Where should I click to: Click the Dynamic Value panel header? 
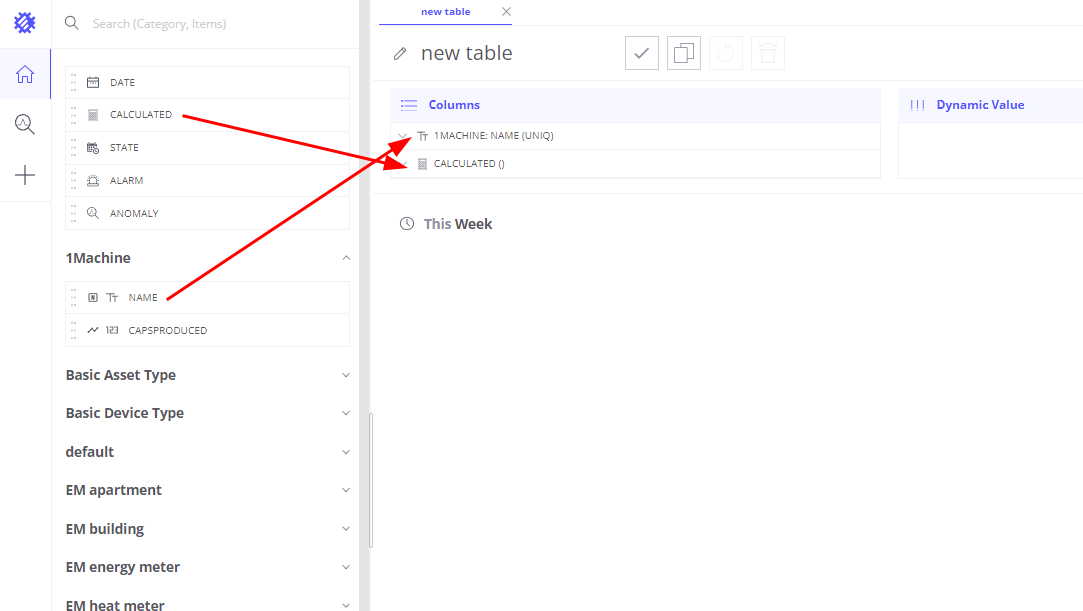click(979, 105)
